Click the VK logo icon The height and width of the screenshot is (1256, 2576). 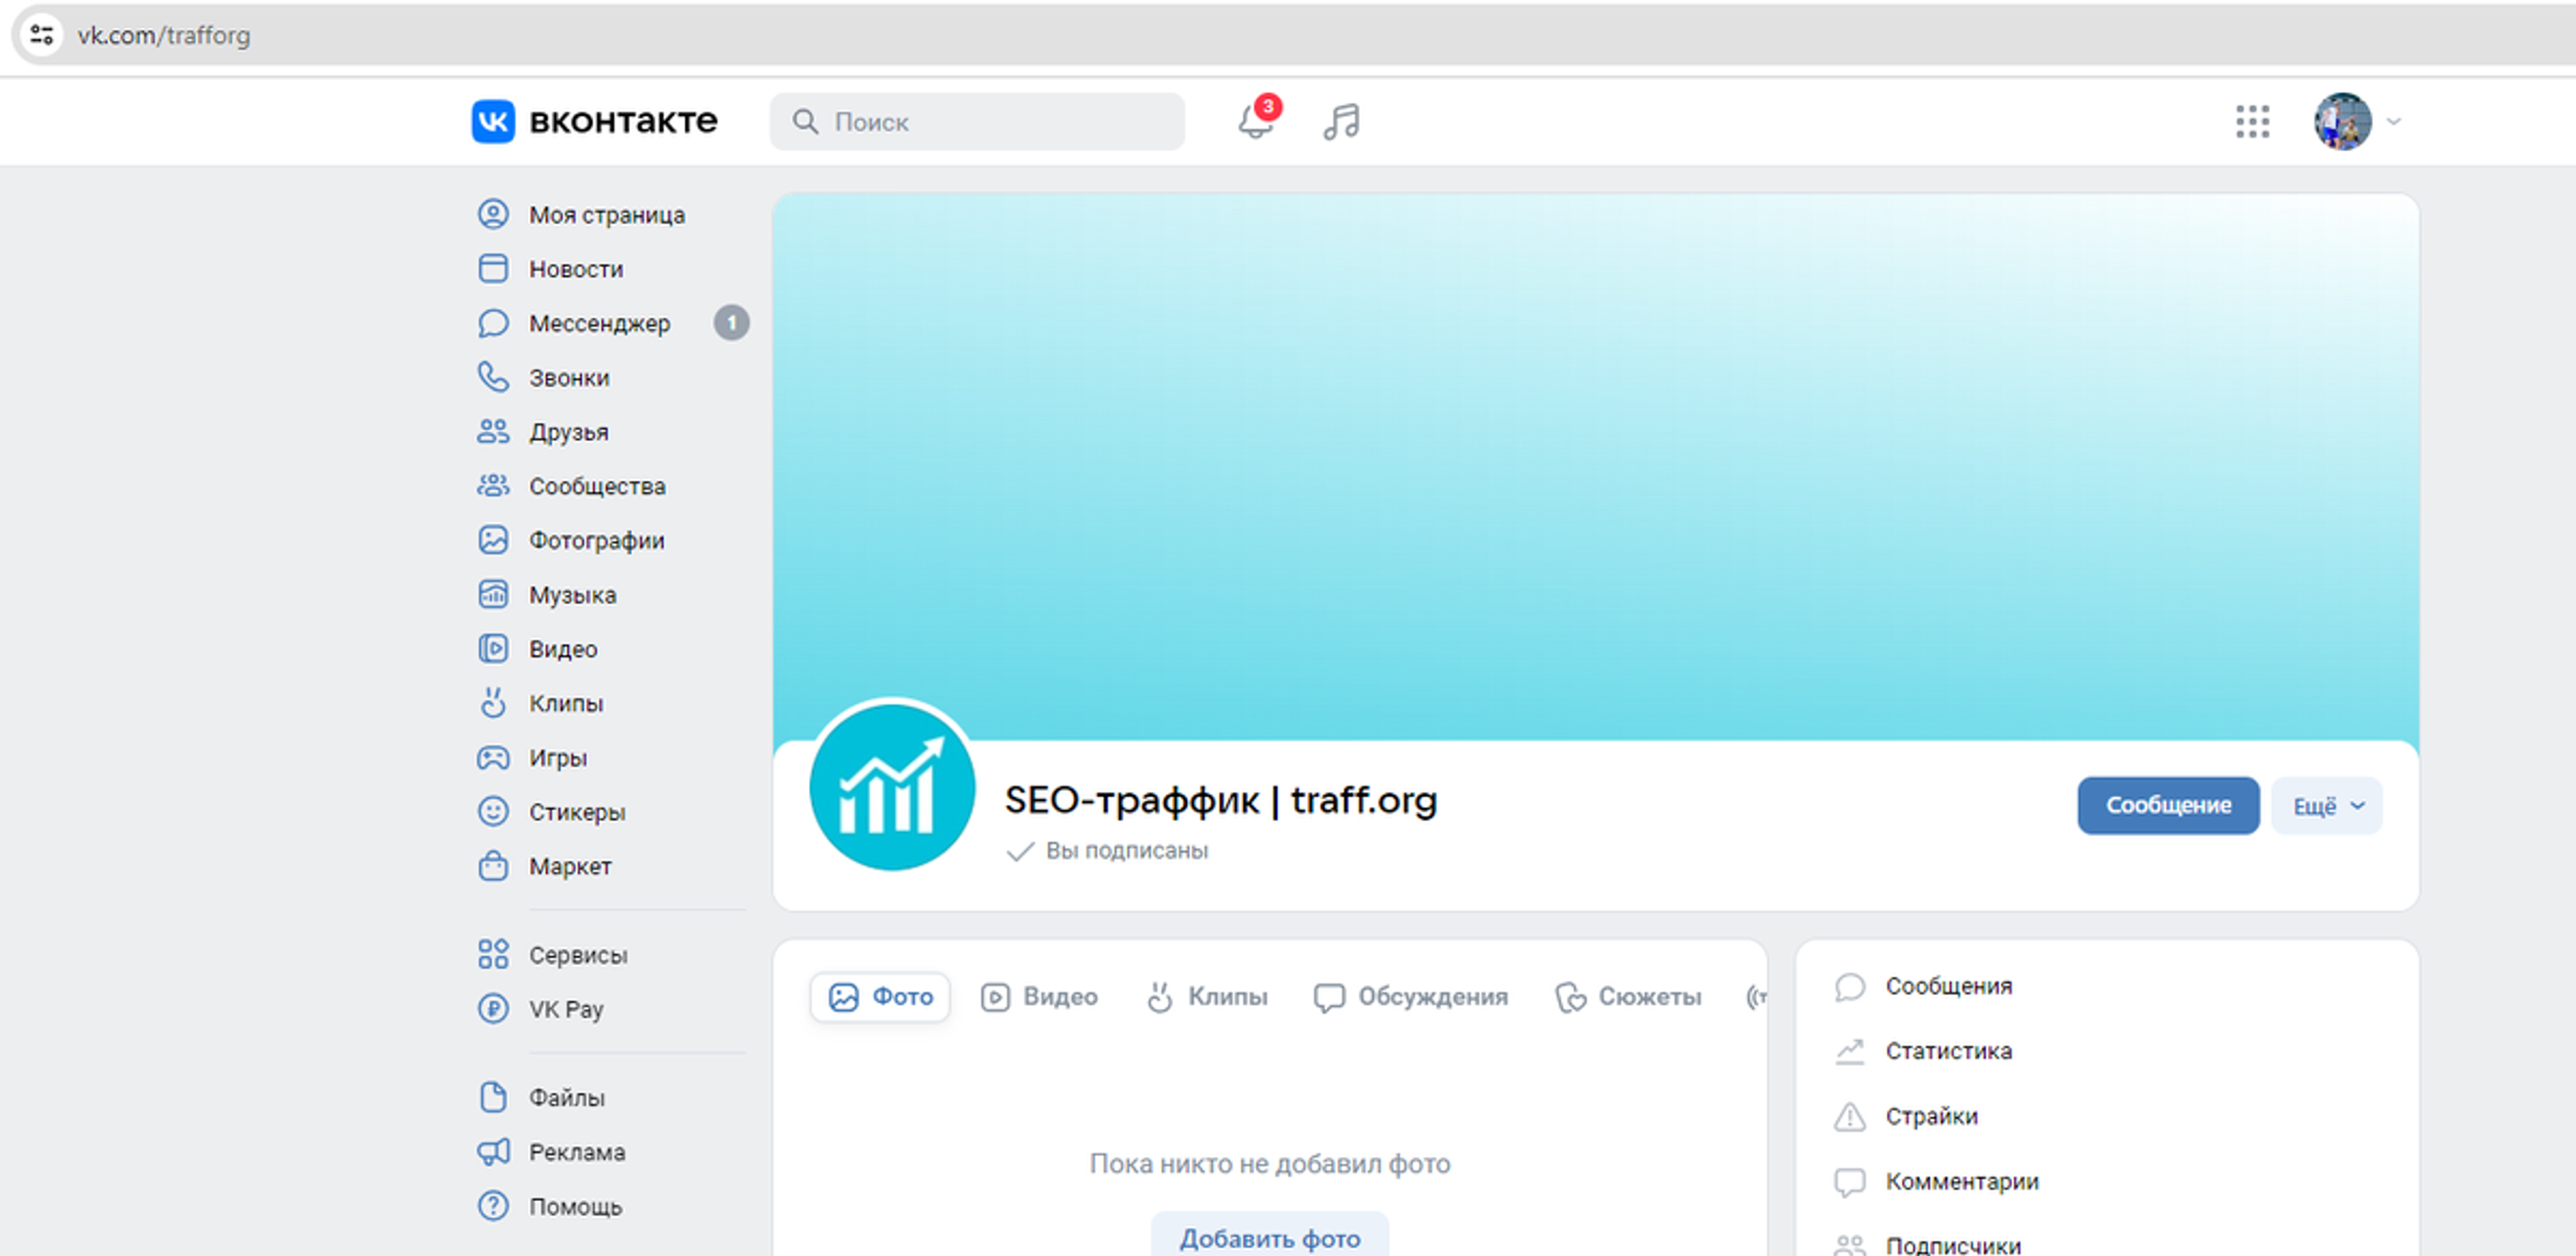493,121
